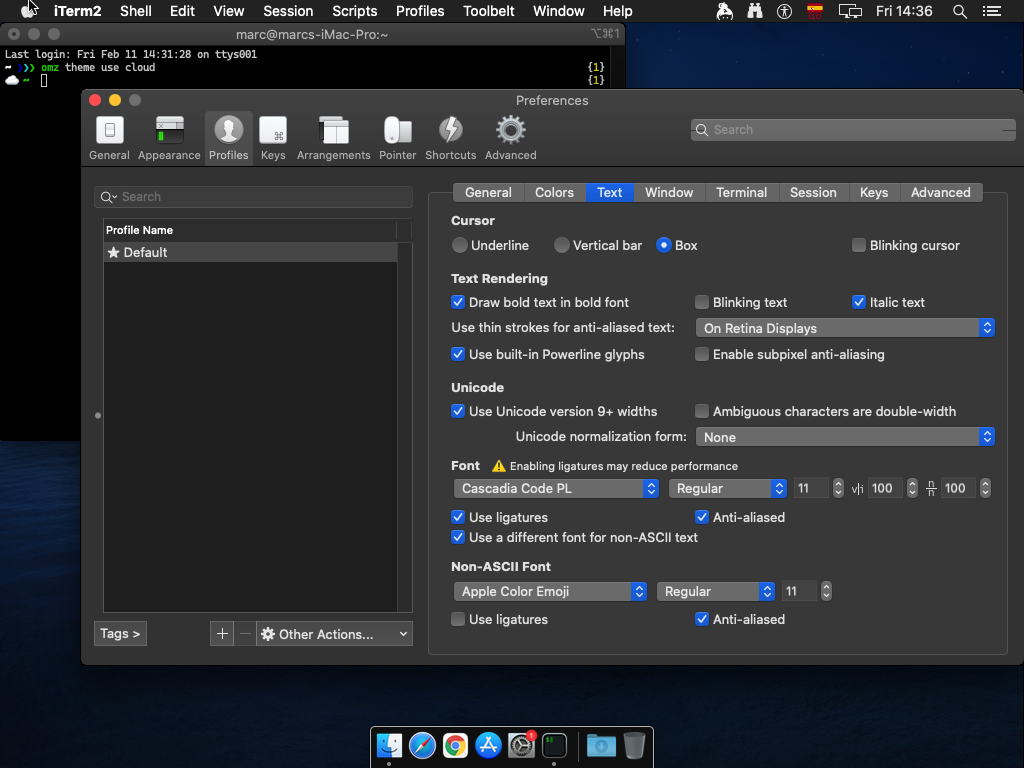Remove profile with the minus button
The image size is (1024, 768).
click(x=245, y=633)
